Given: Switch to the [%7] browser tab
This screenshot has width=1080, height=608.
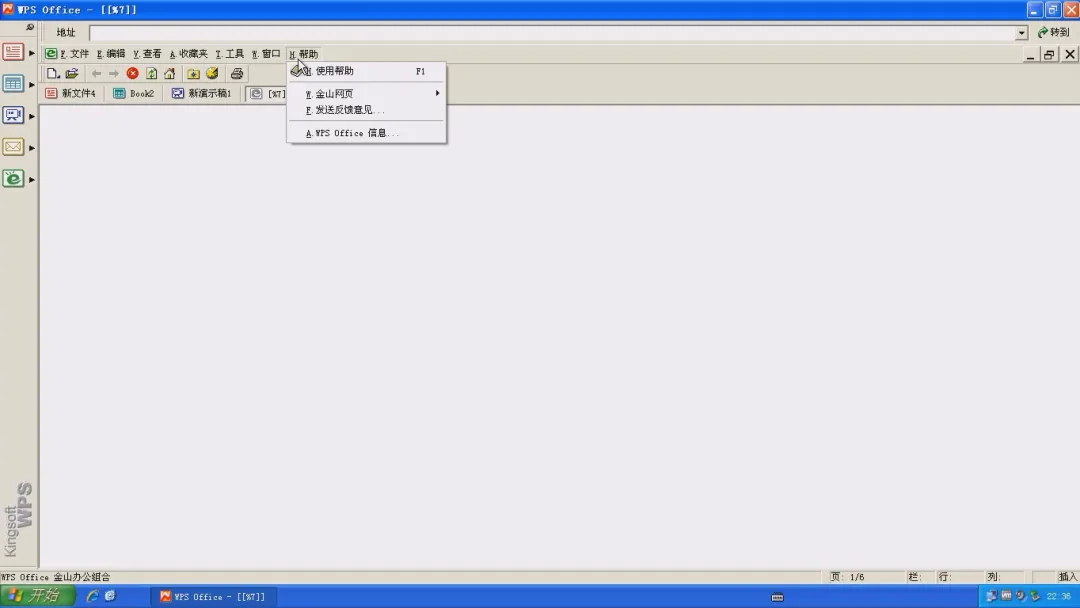Looking at the screenshot, I should pyautogui.click(x=268, y=94).
